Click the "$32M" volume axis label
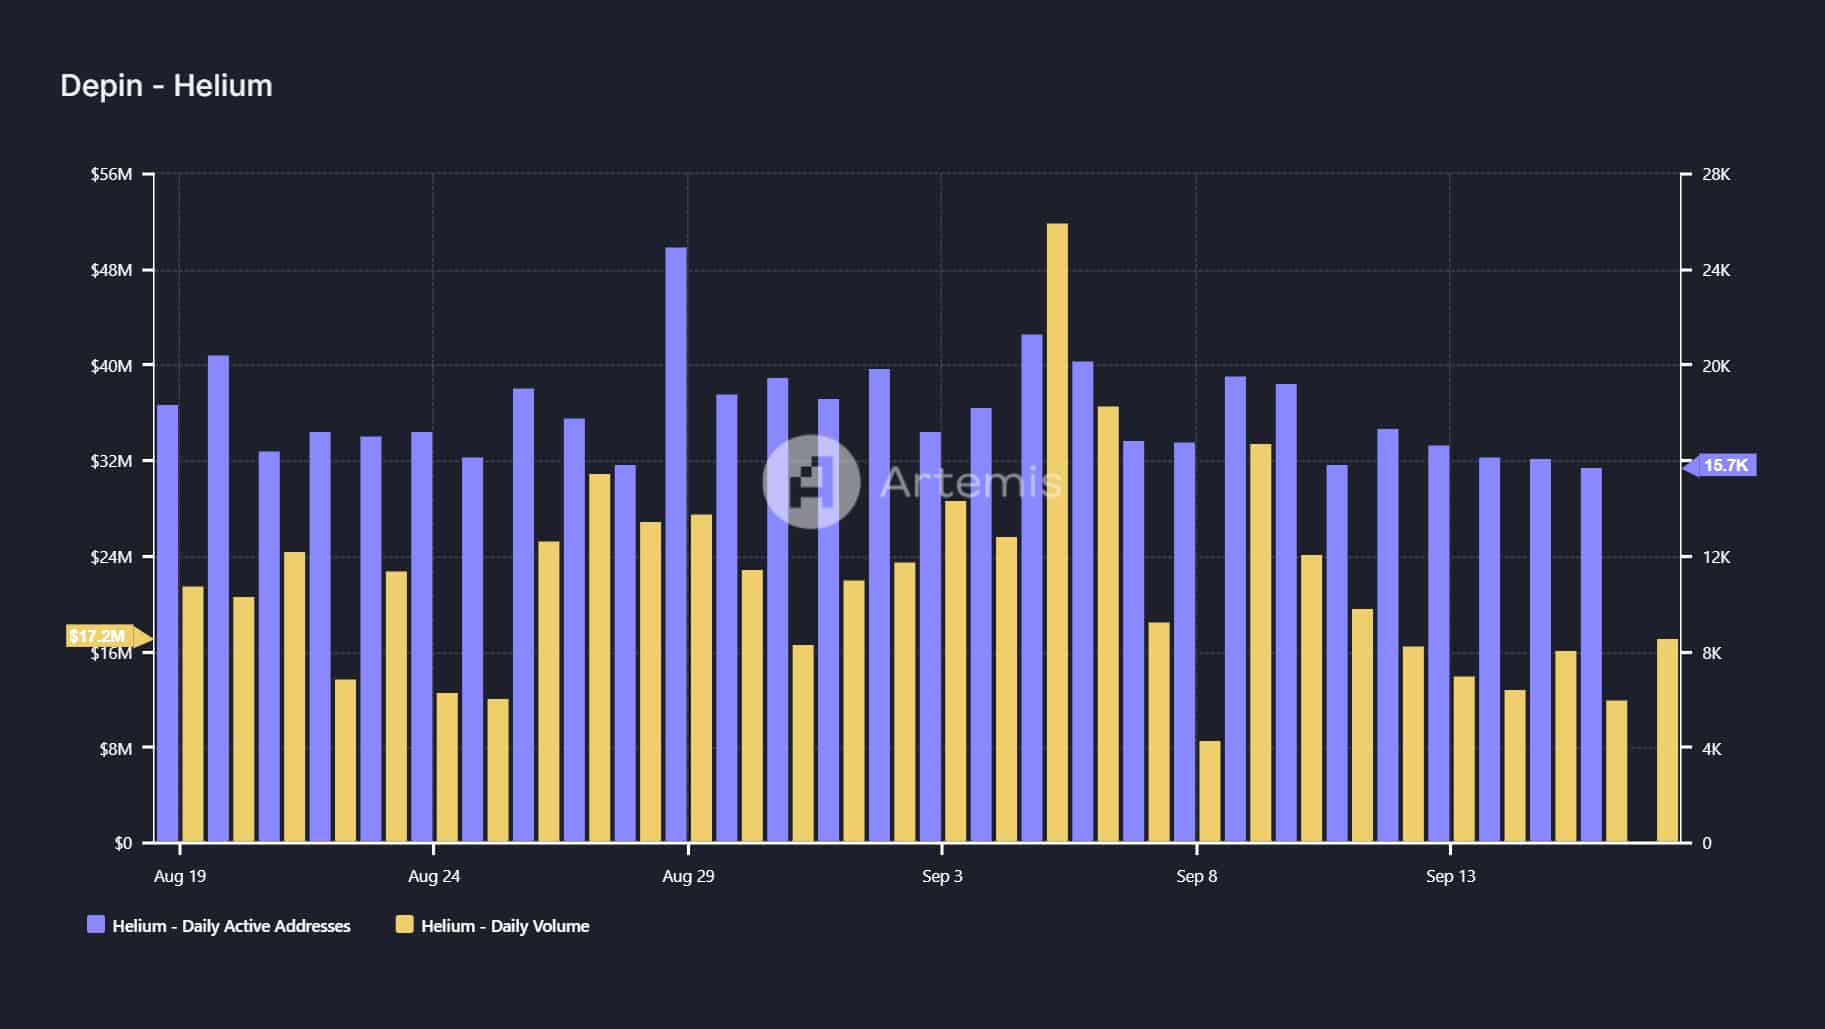The width and height of the screenshot is (1825, 1029). 111,461
